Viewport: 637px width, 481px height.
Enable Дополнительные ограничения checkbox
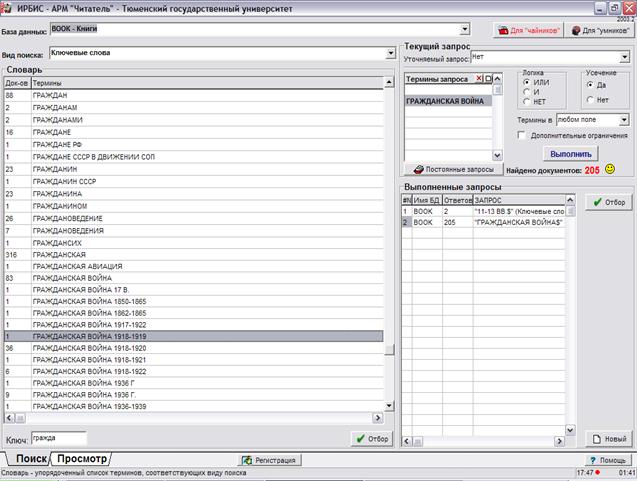click(x=522, y=135)
